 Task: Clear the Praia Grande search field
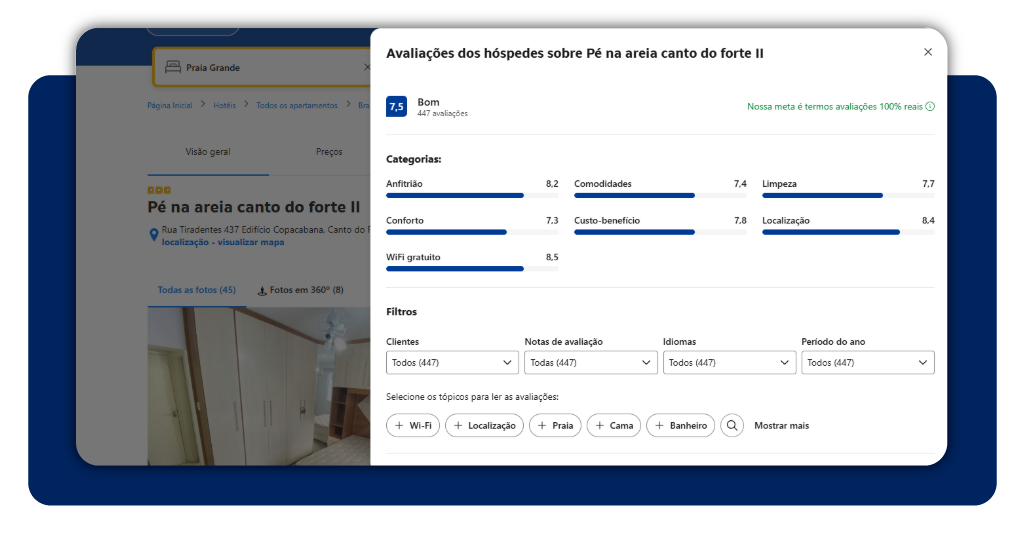pyautogui.click(x=366, y=67)
